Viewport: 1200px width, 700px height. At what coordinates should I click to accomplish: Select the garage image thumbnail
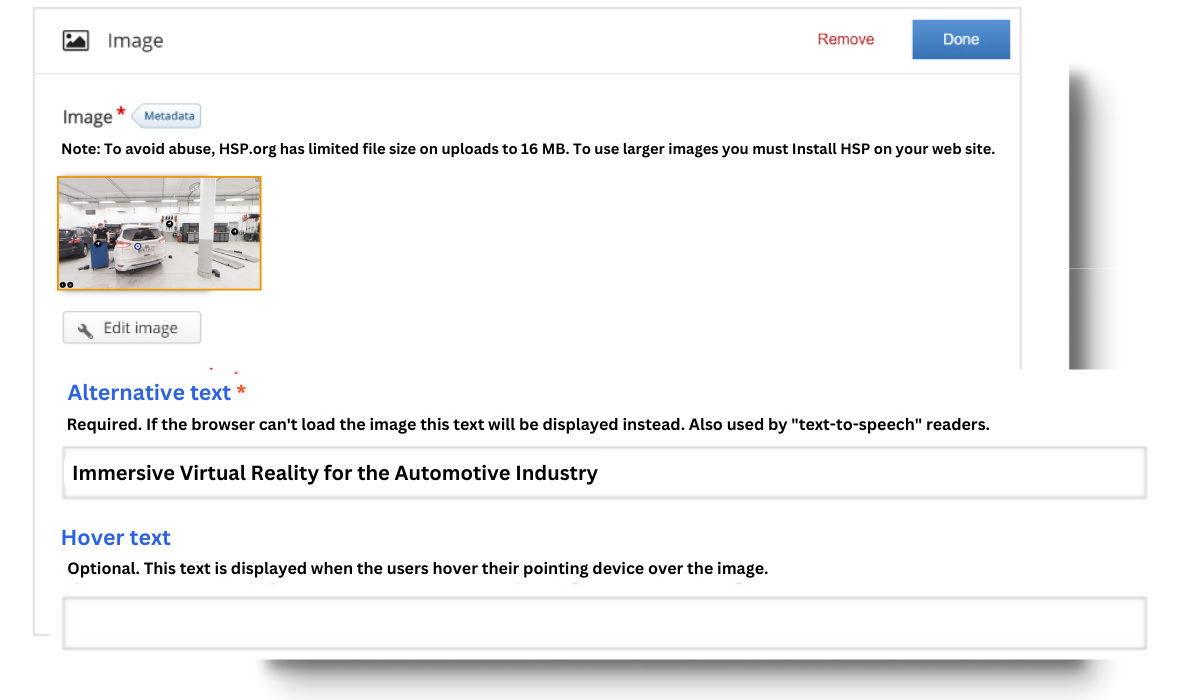pos(159,233)
